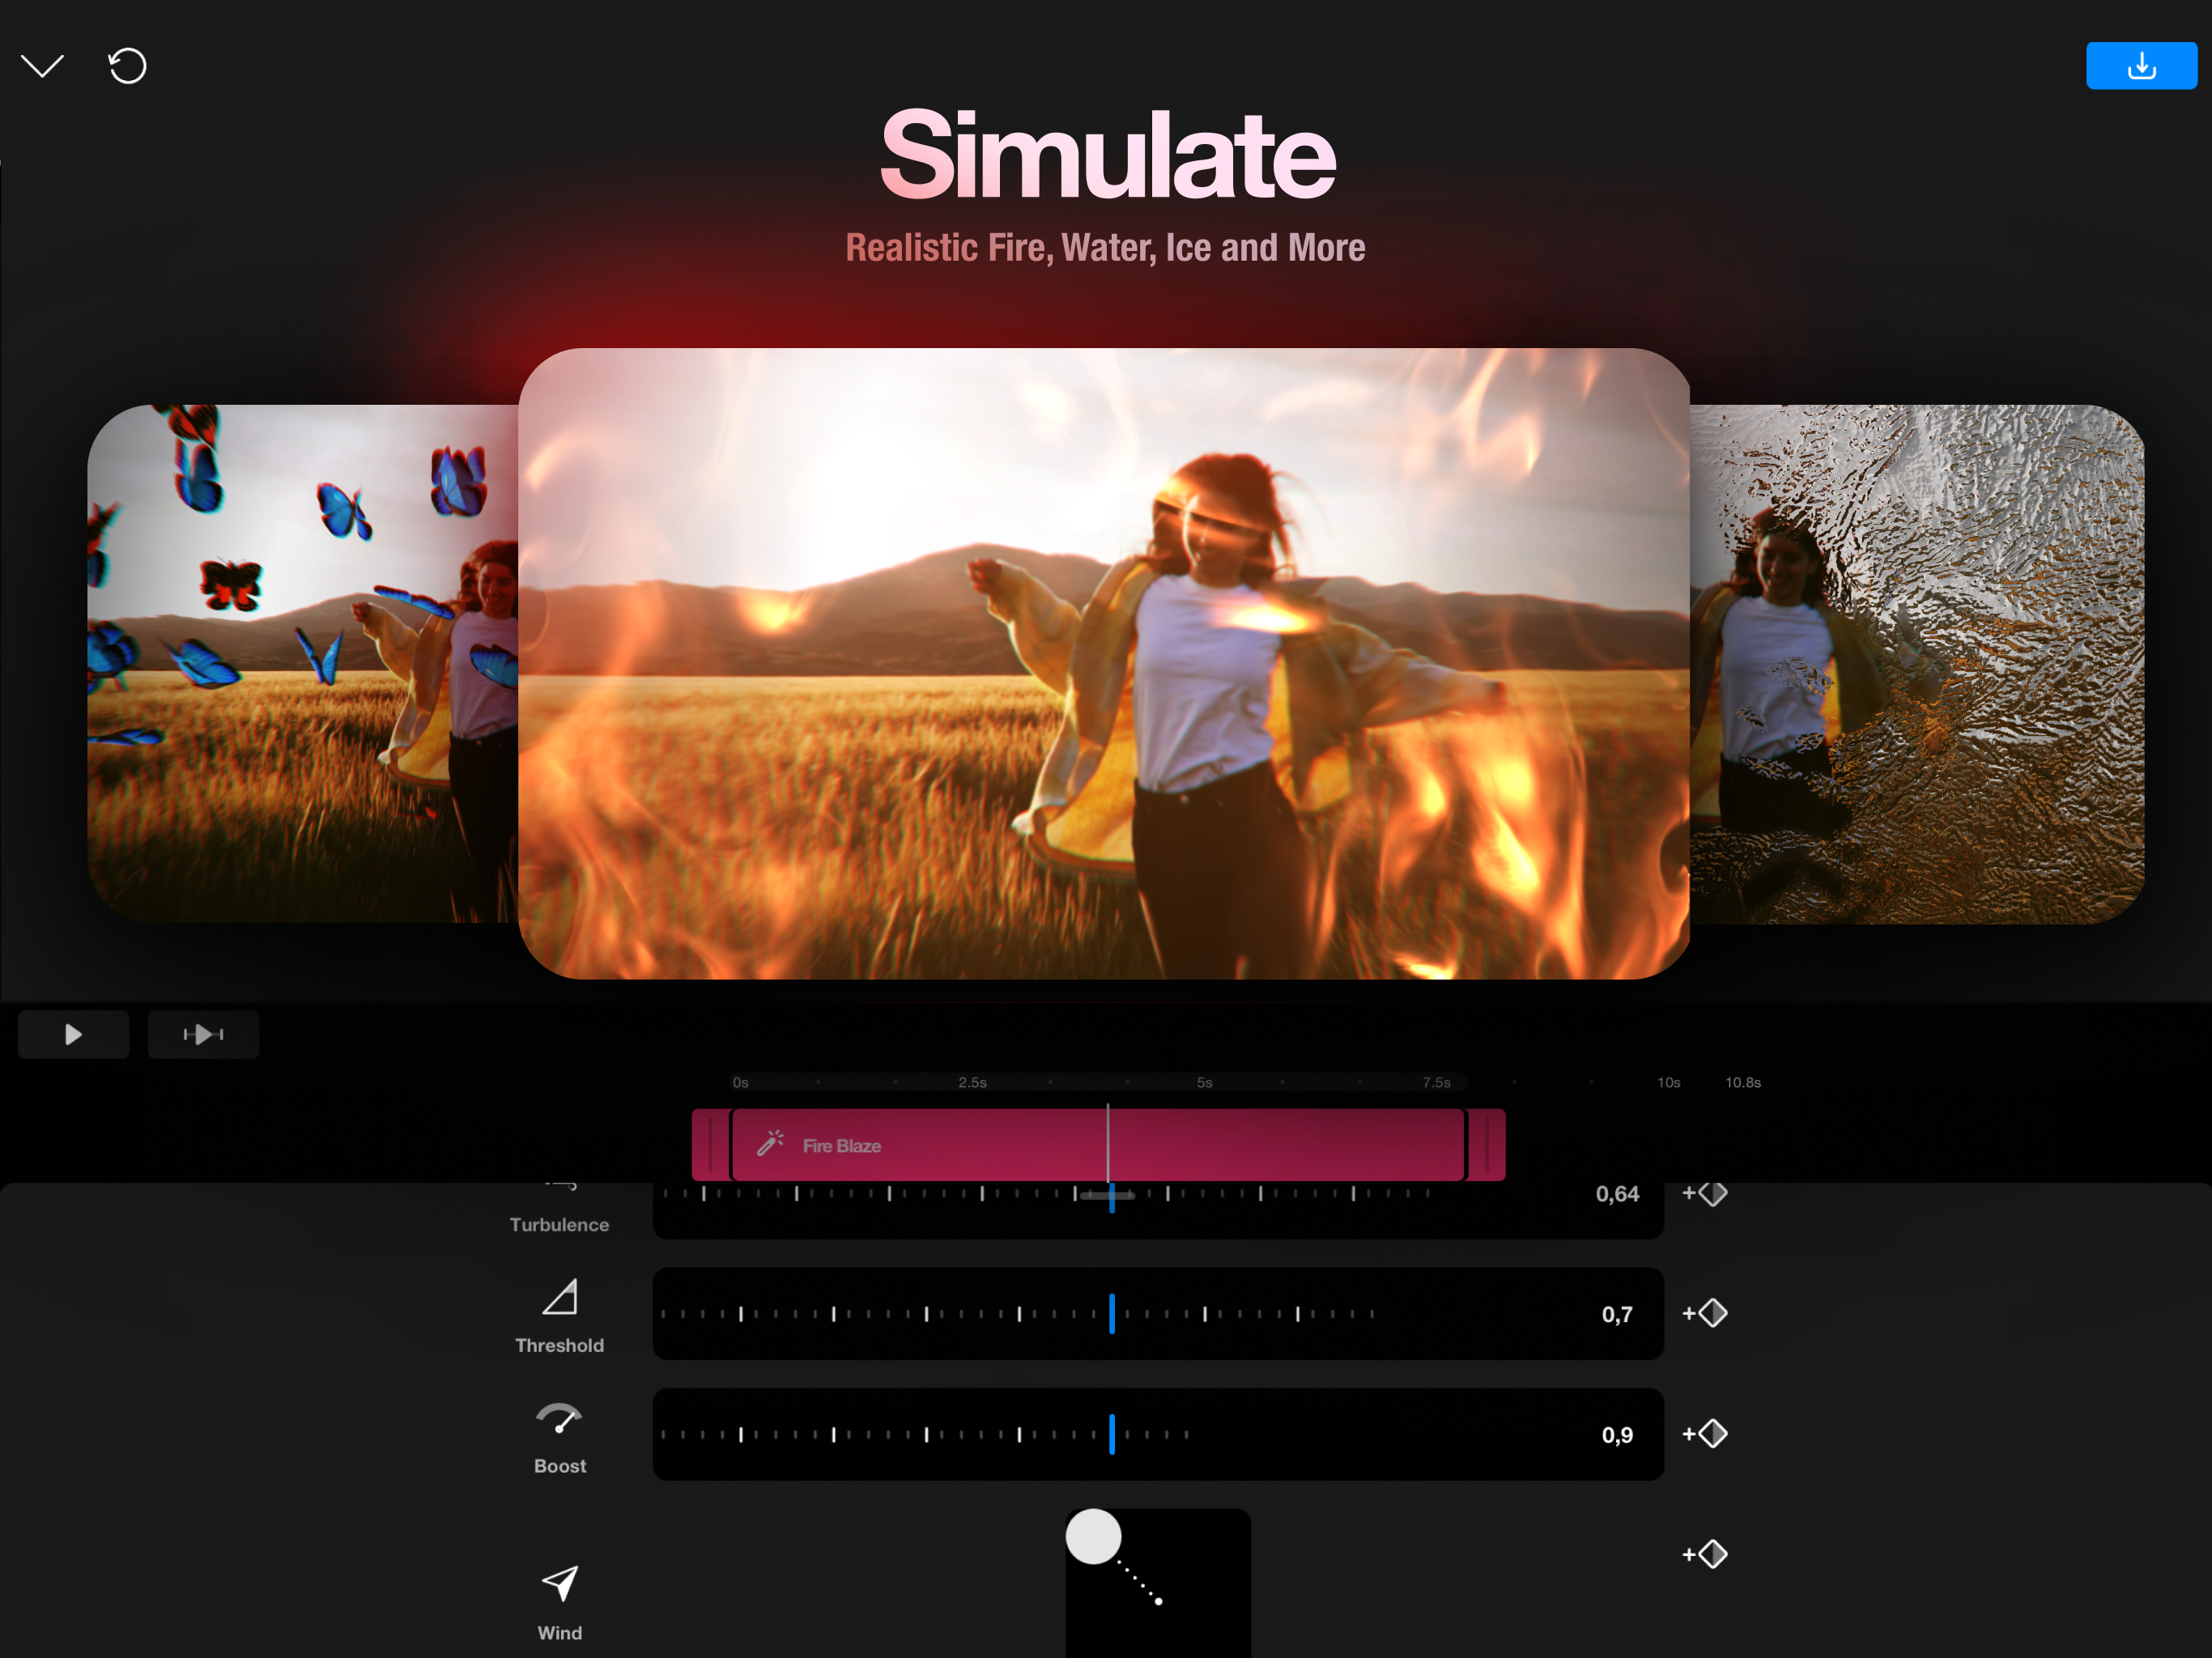Click the skip-to-clip-edge icon next to play

pyautogui.click(x=203, y=1034)
